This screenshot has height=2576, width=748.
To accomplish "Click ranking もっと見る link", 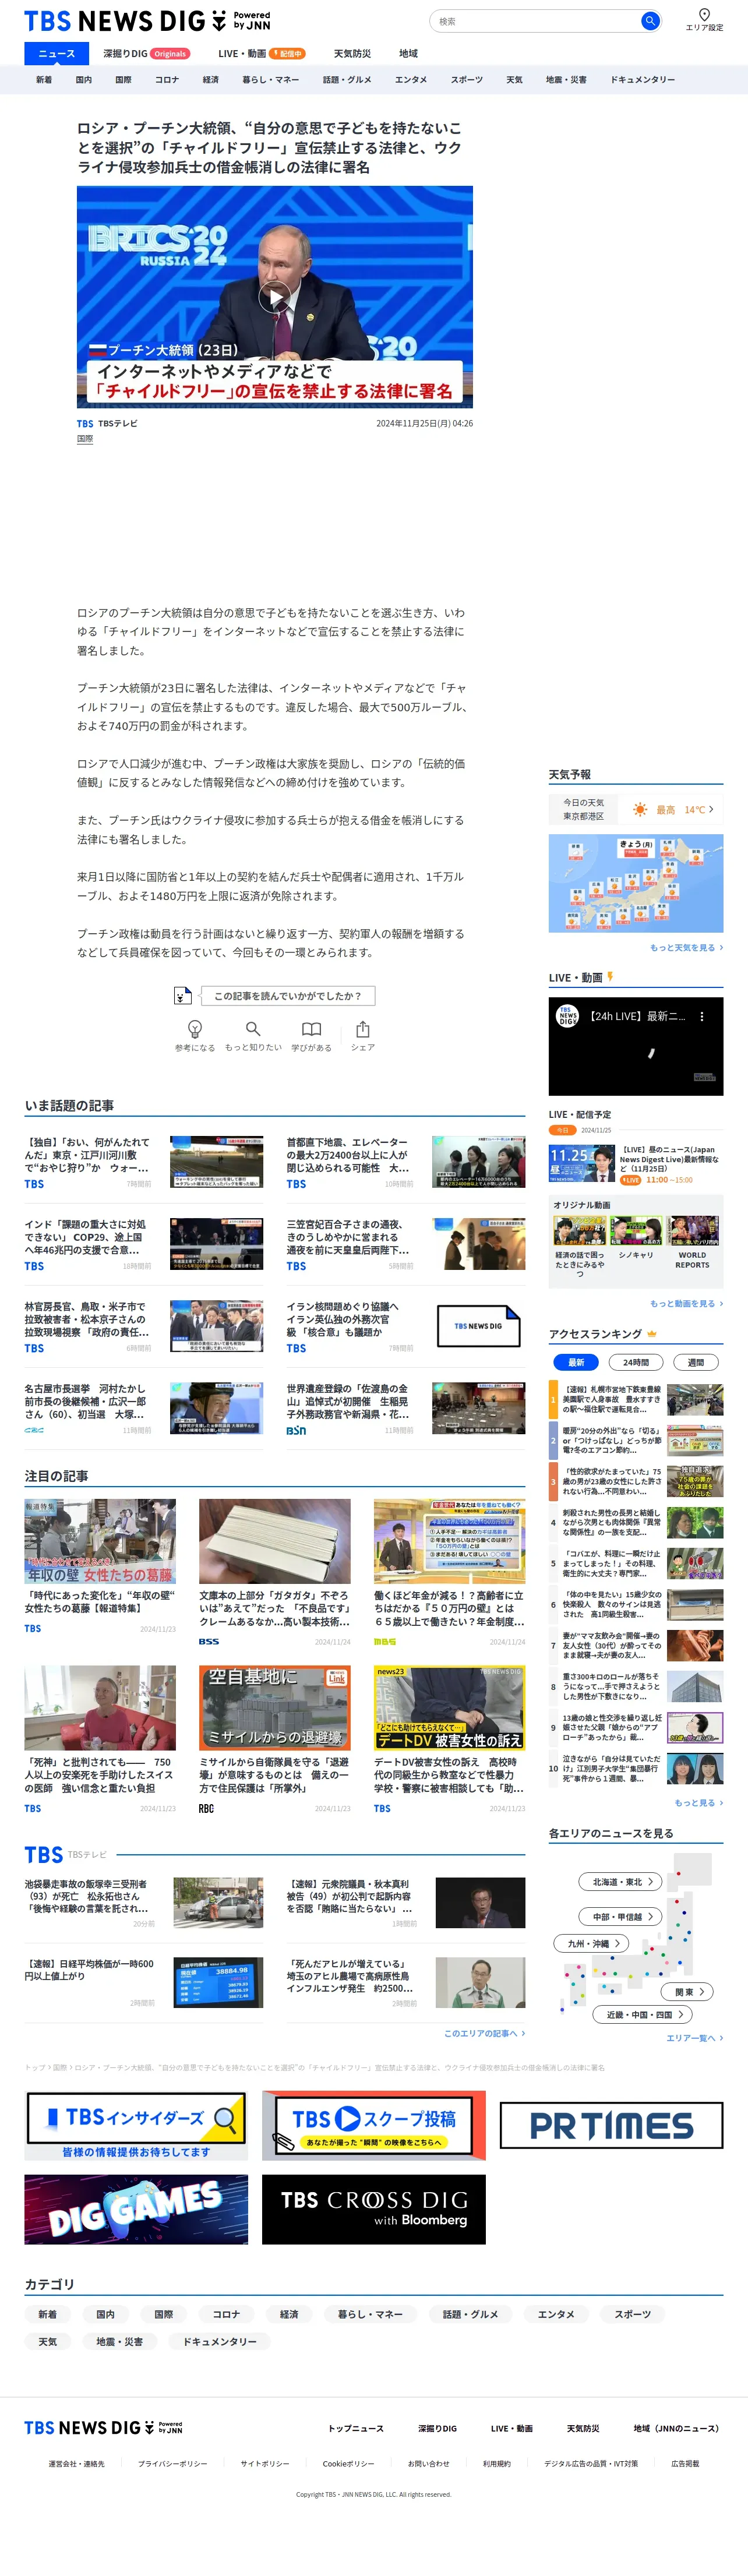I will (x=698, y=1802).
